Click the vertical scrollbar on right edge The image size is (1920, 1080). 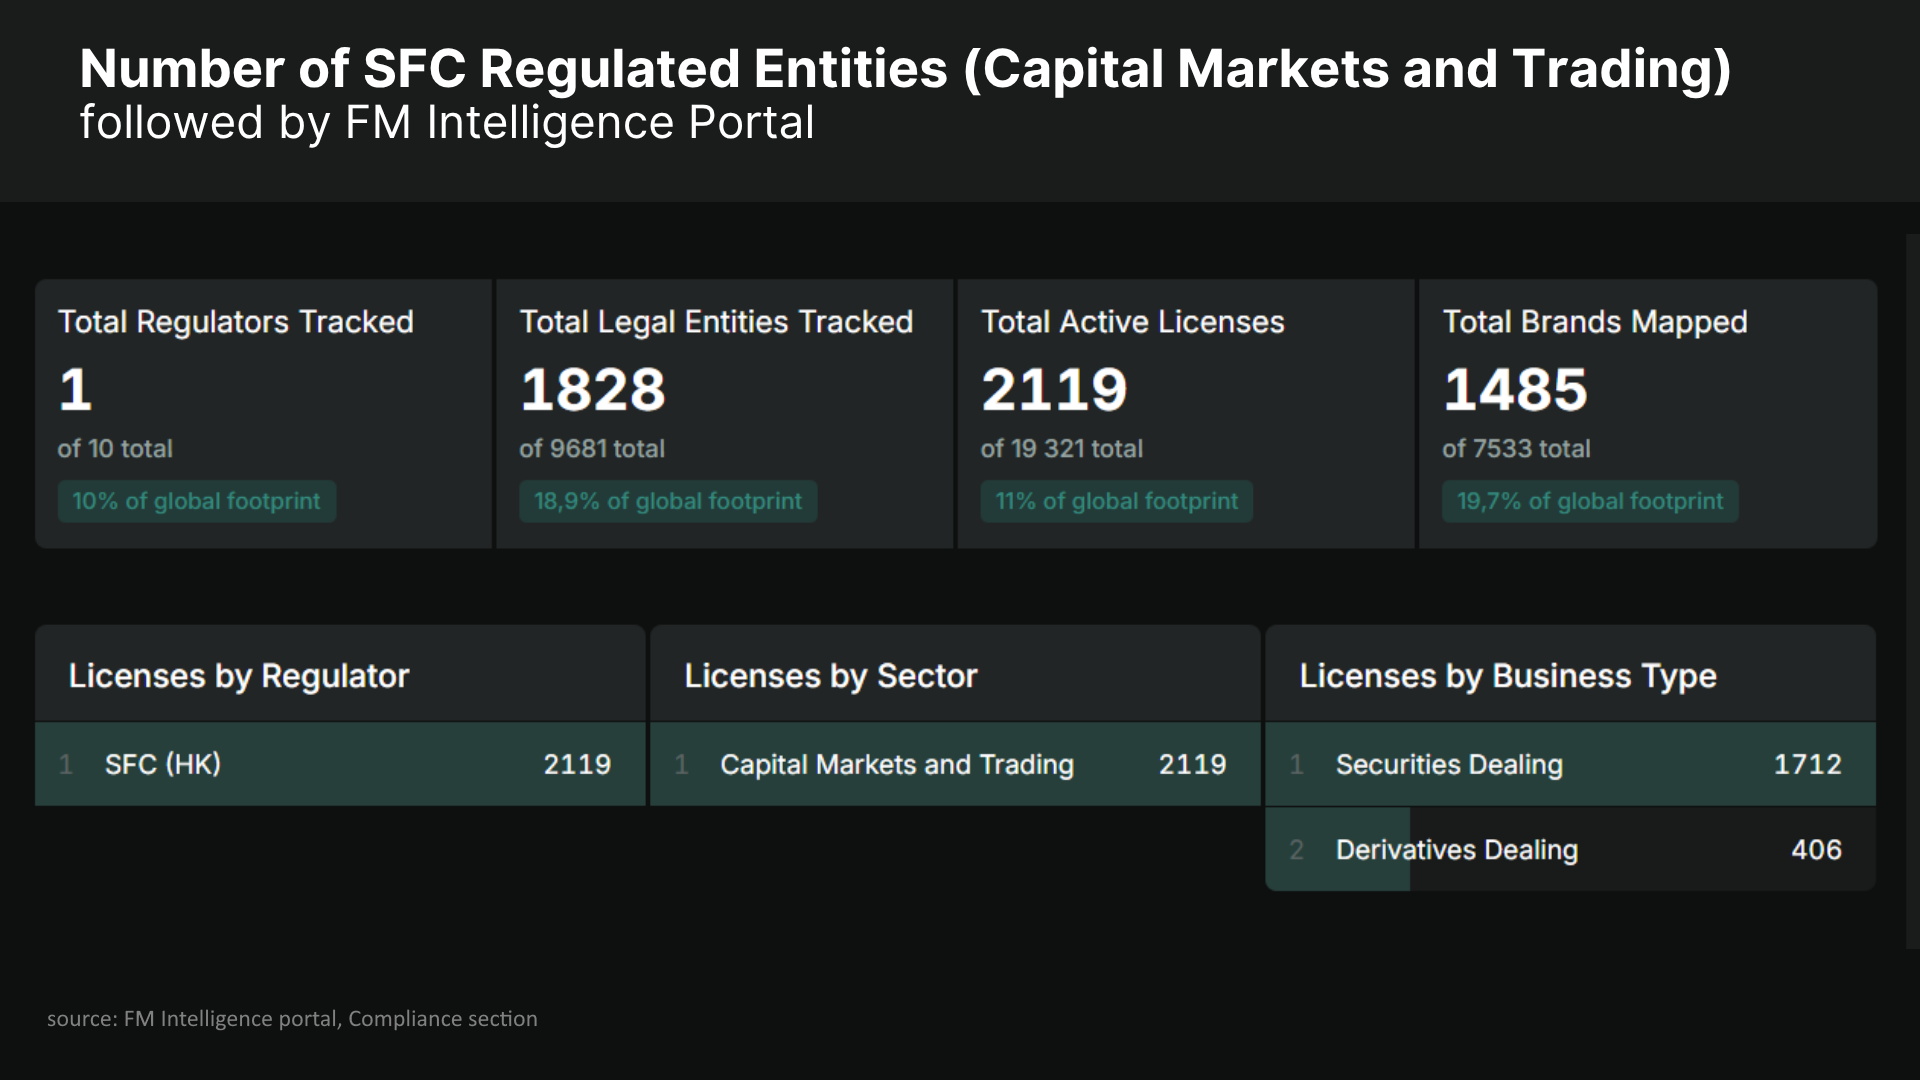point(1913,591)
